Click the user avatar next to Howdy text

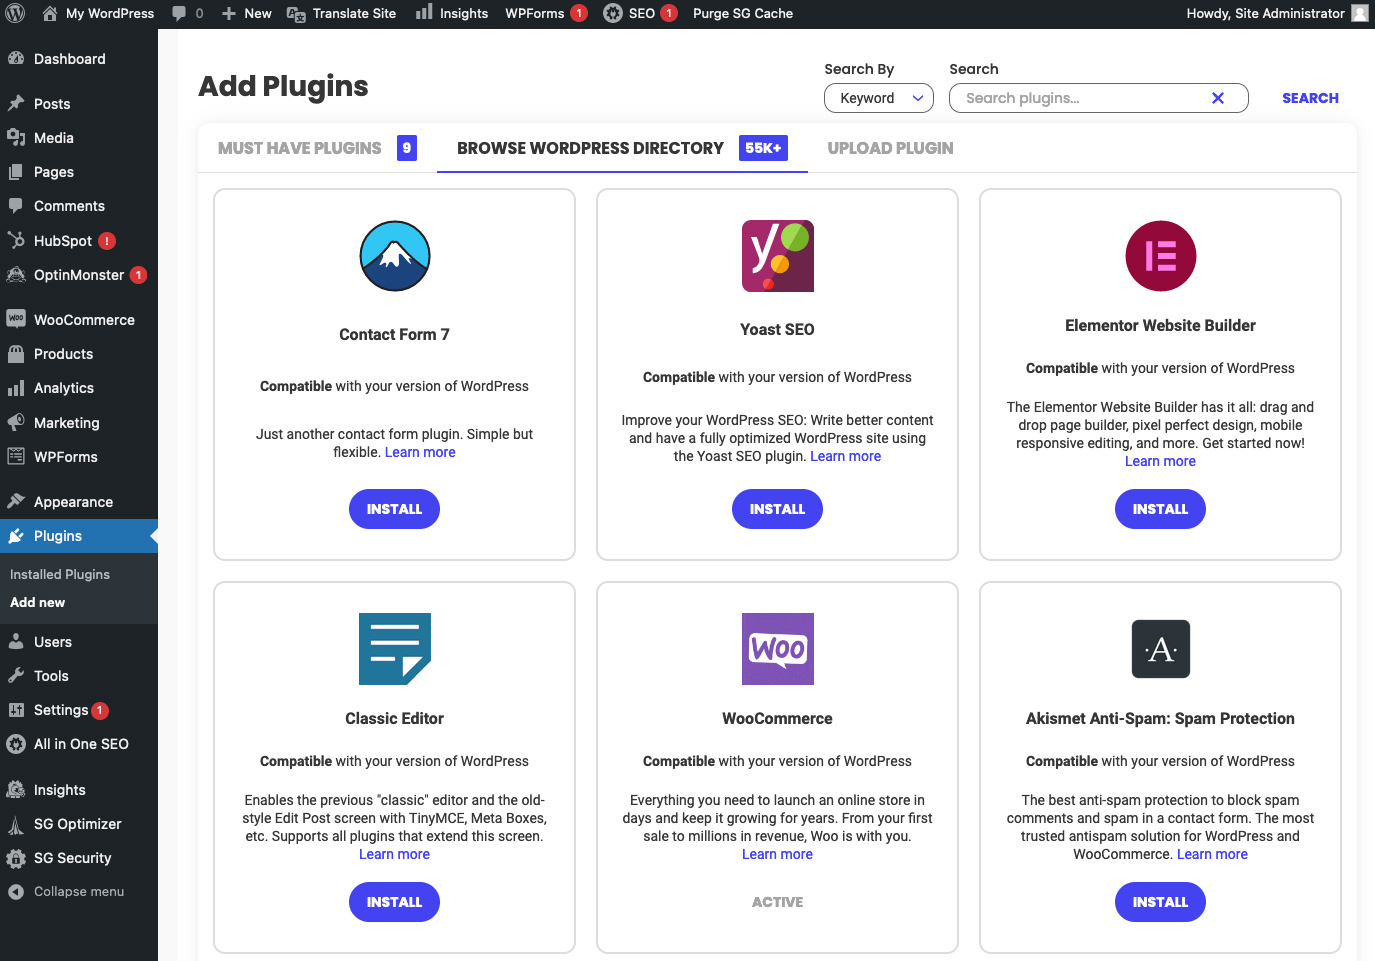point(1360,13)
